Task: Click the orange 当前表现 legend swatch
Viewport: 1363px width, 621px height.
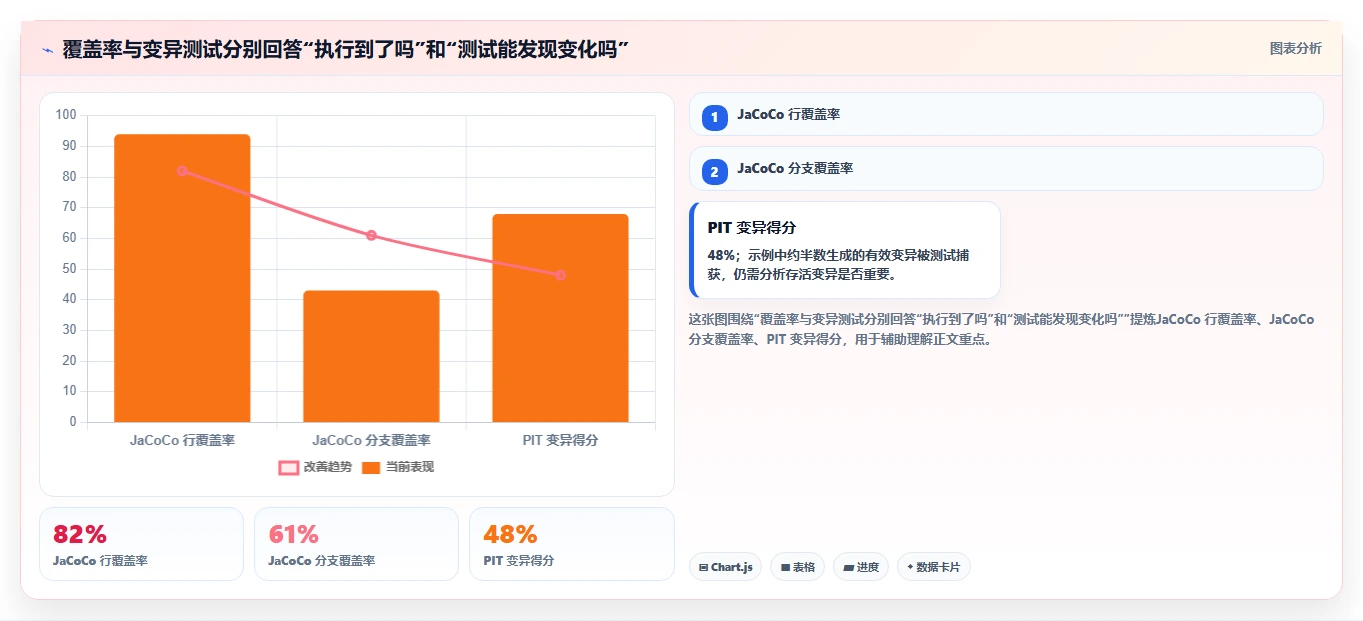Action: 371,467
